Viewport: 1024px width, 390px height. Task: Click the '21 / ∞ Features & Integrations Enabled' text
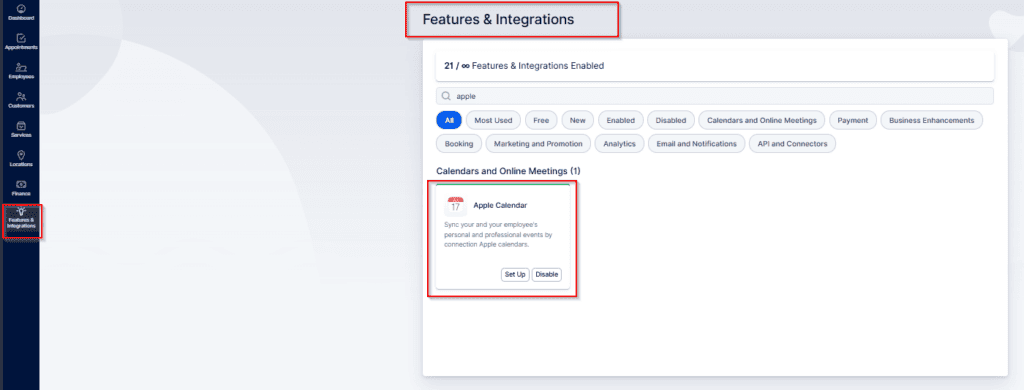pyautogui.click(x=524, y=65)
